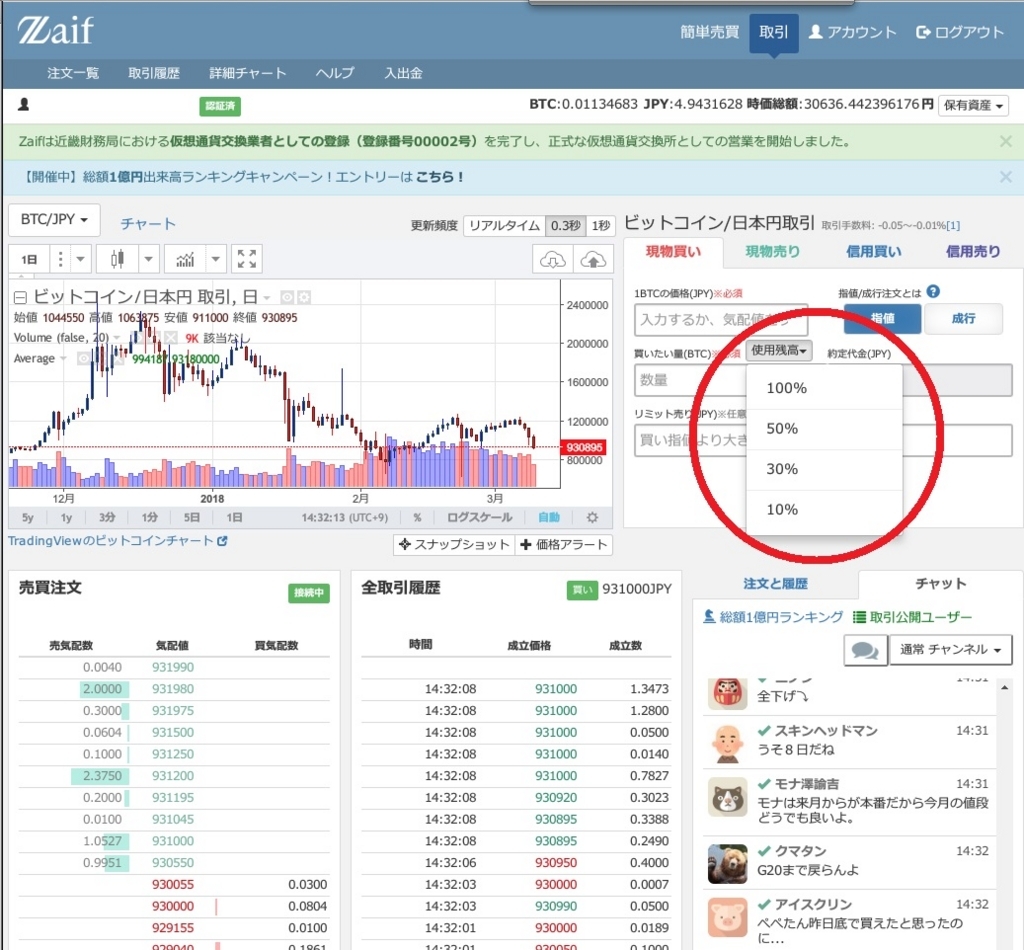
Task: Switch to 信用買い tab
Action: point(873,252)
